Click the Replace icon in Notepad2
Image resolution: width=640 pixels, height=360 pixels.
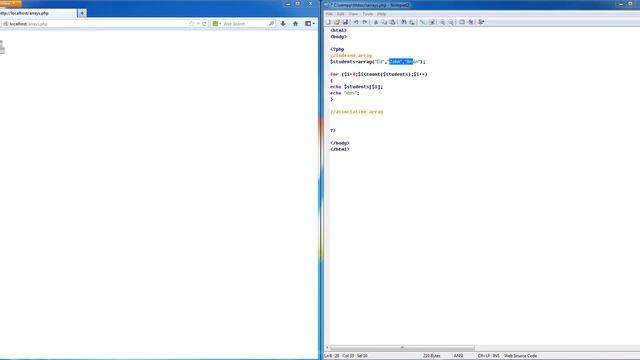tap(412, 22)
